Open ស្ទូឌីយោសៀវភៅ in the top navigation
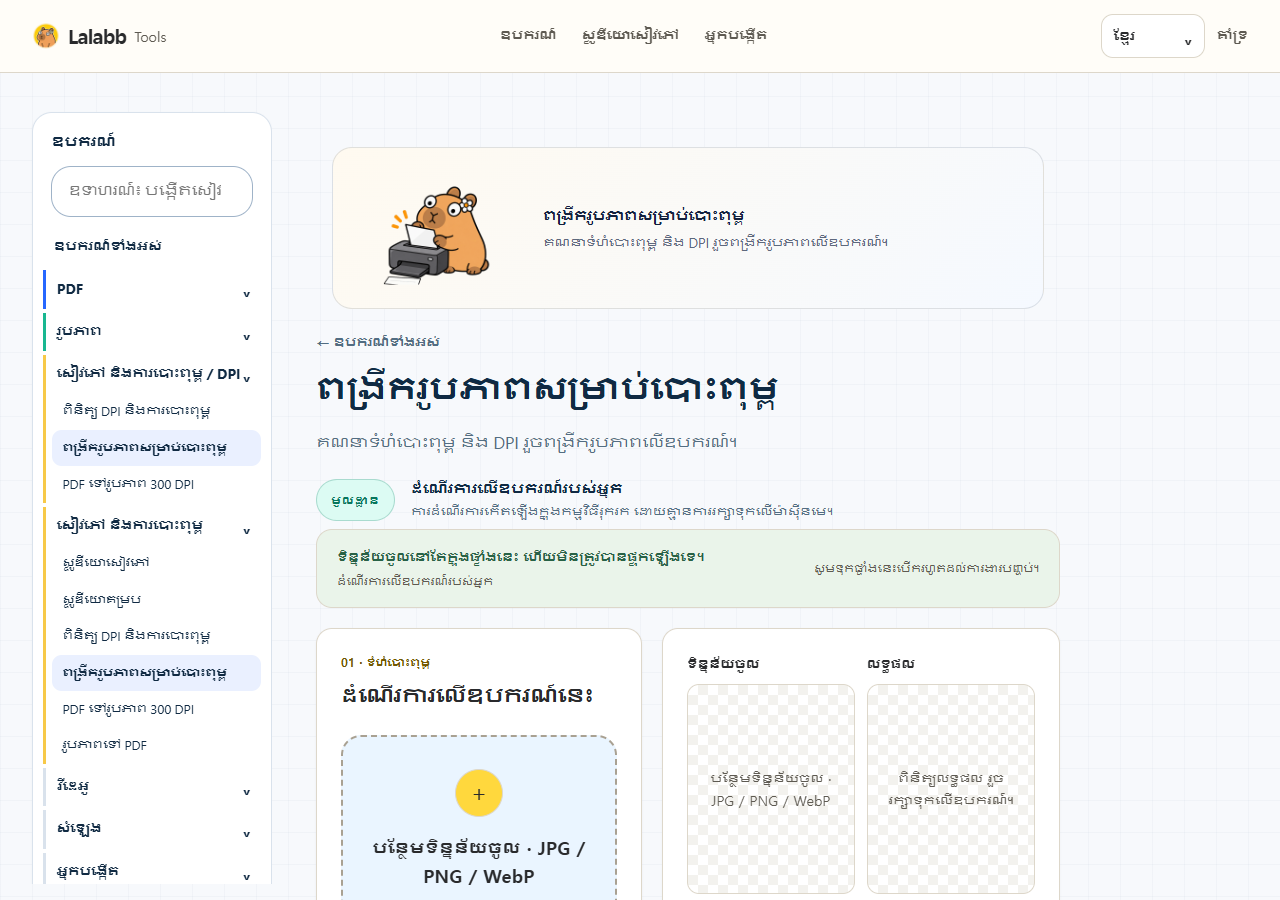The image size is (1280, 900). point(630,35)
